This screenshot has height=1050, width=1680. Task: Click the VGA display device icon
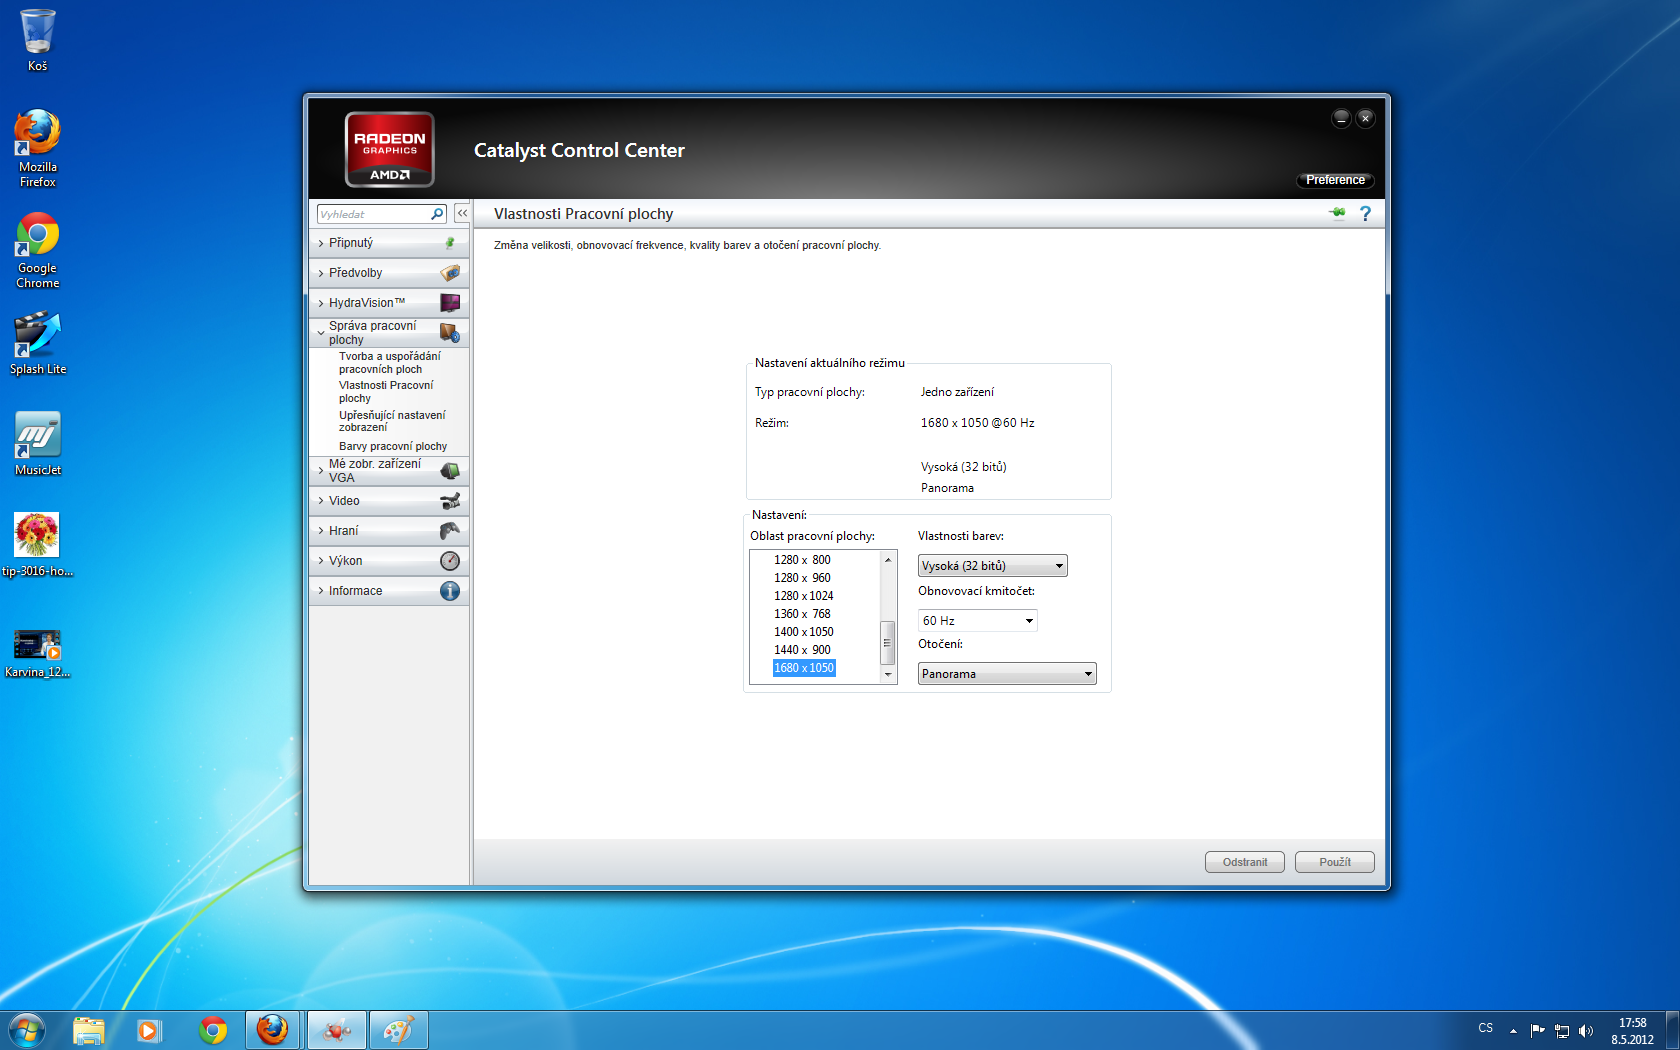[450, 471]
